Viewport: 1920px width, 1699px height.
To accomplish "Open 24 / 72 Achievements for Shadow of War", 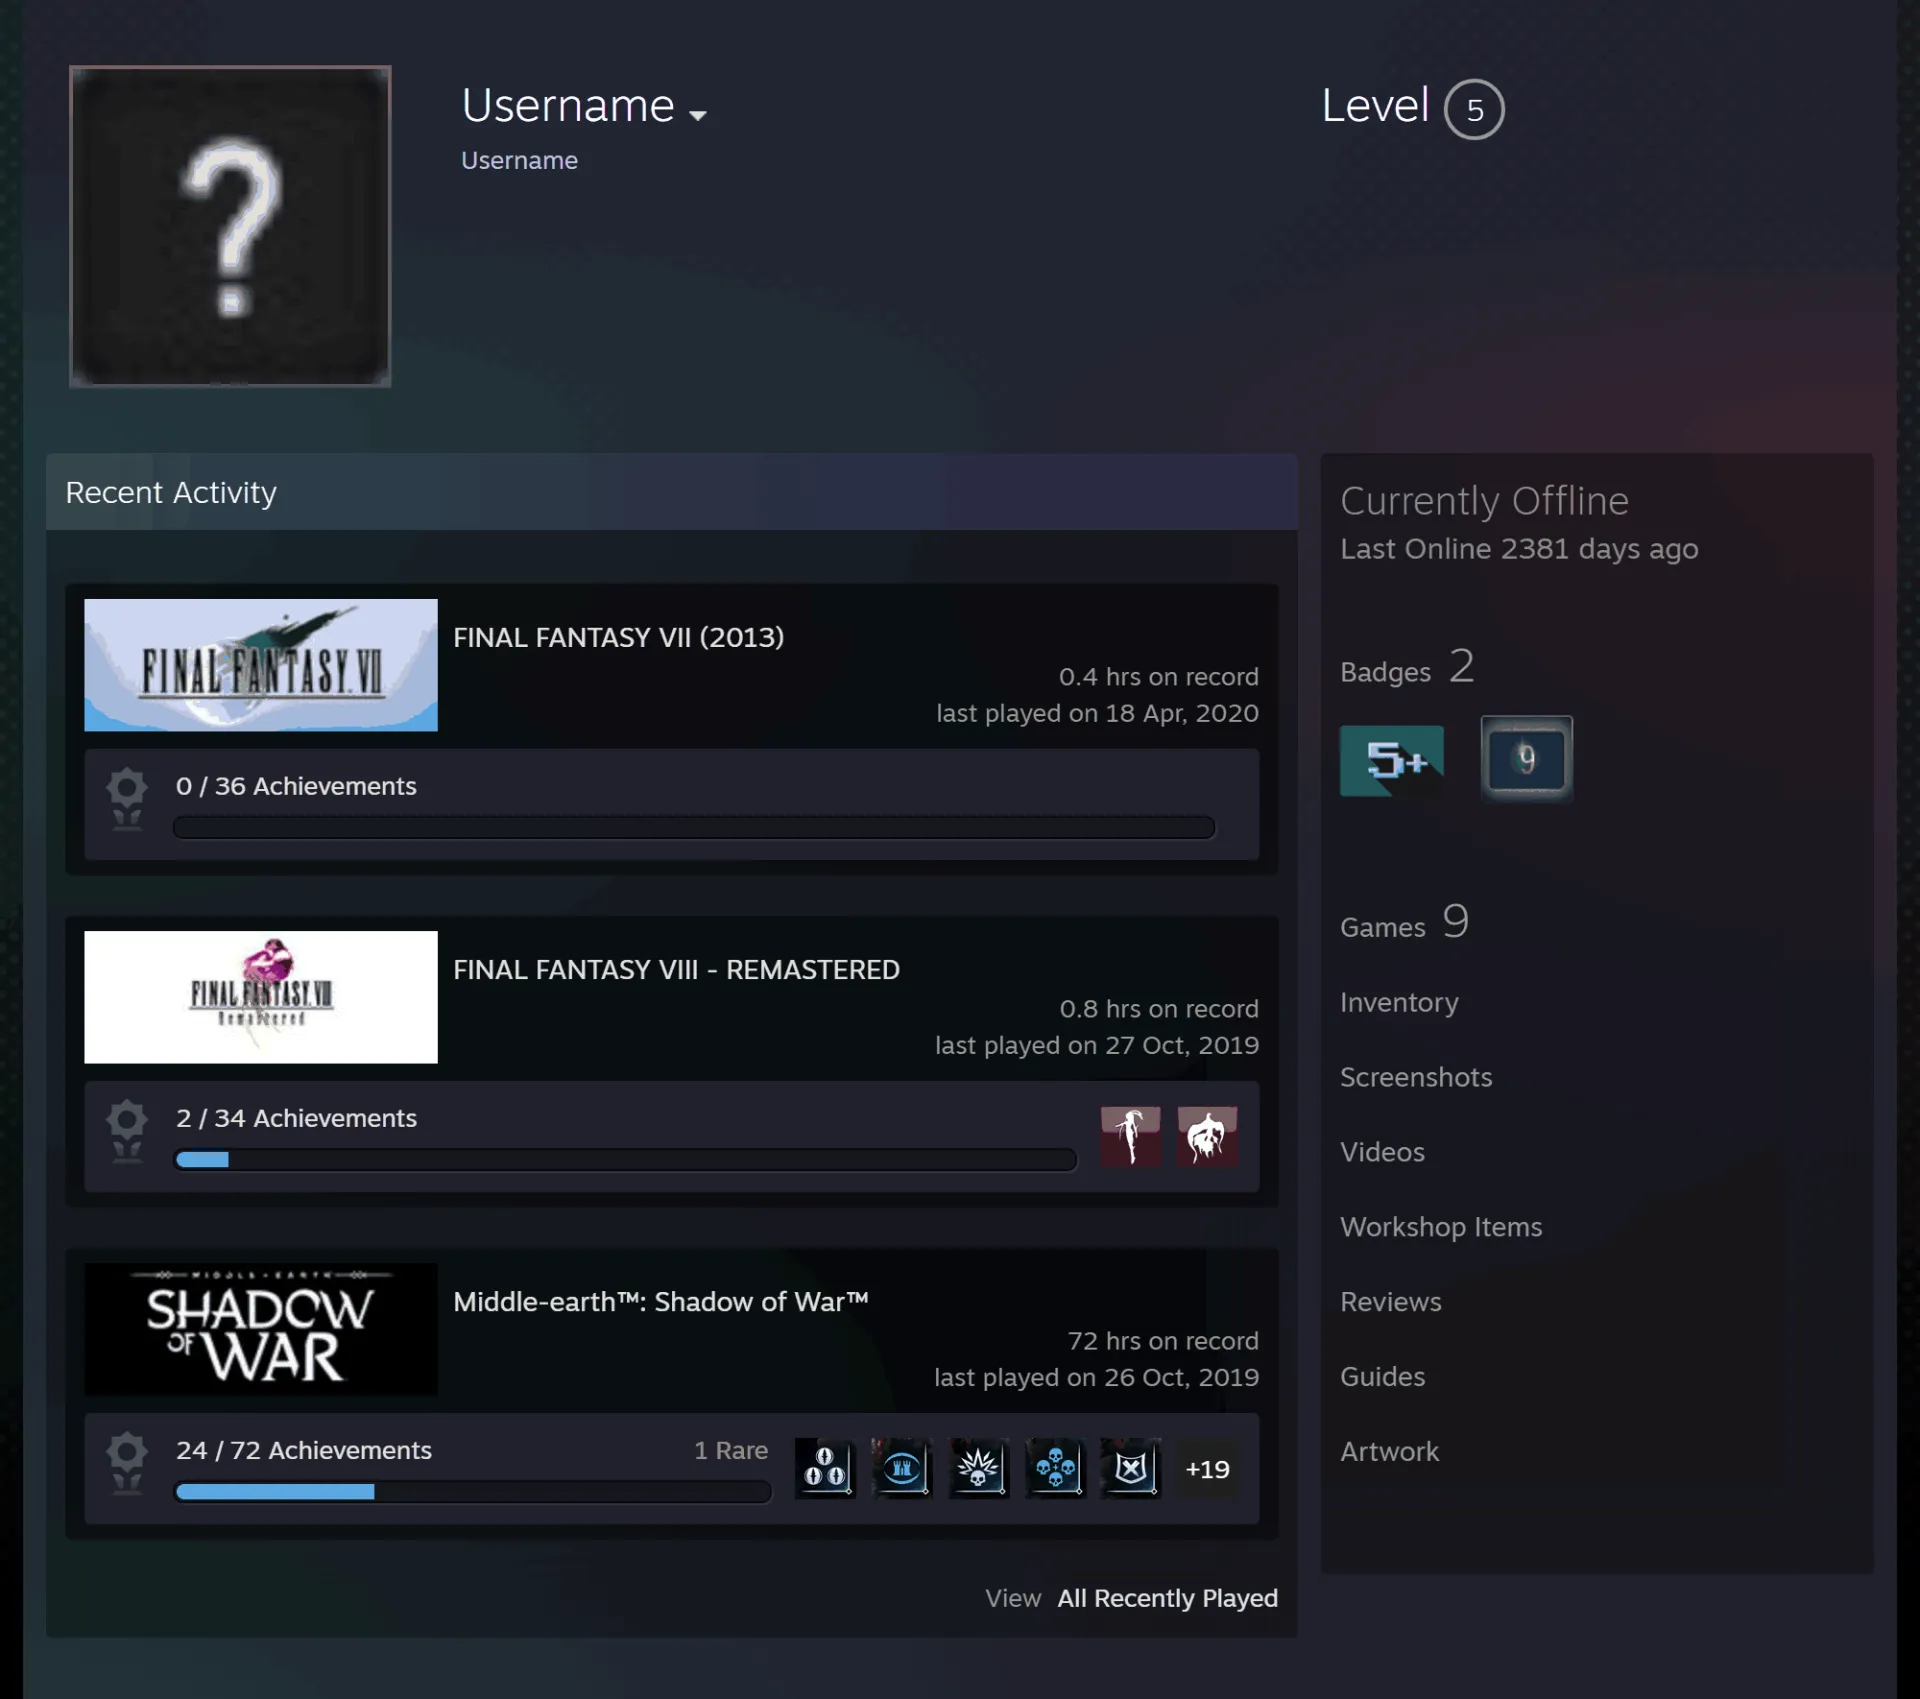I will click(x=304, y=1450).
